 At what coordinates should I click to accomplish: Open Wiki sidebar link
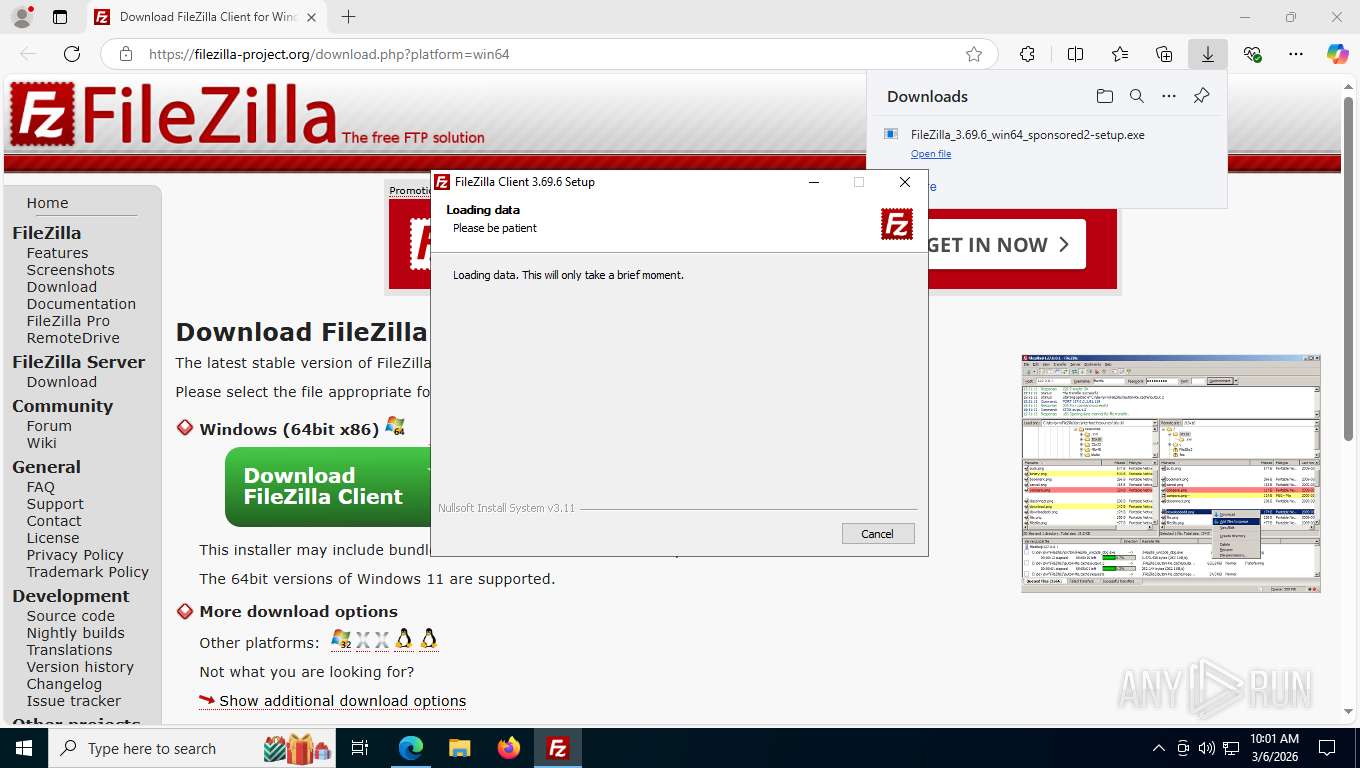[41, 443]
